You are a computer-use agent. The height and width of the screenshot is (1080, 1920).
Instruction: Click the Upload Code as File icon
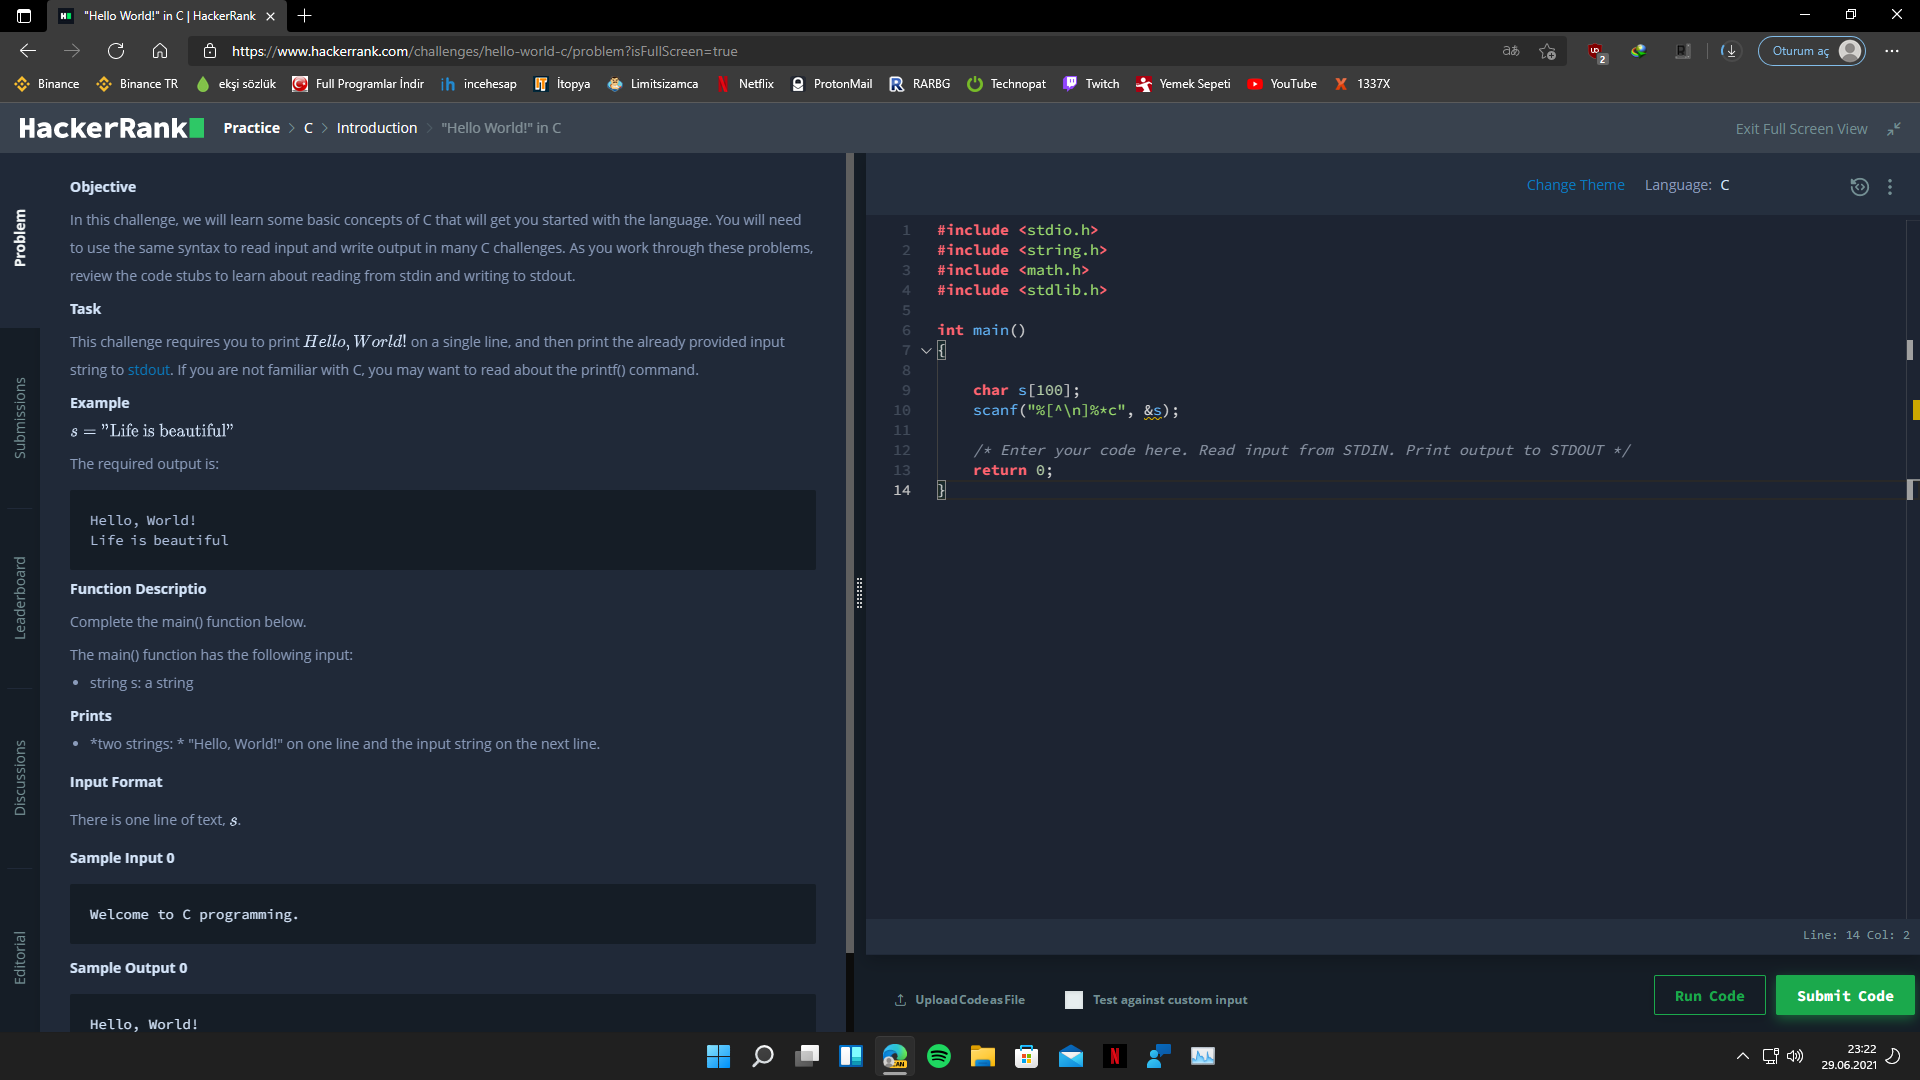[900, 1000]
